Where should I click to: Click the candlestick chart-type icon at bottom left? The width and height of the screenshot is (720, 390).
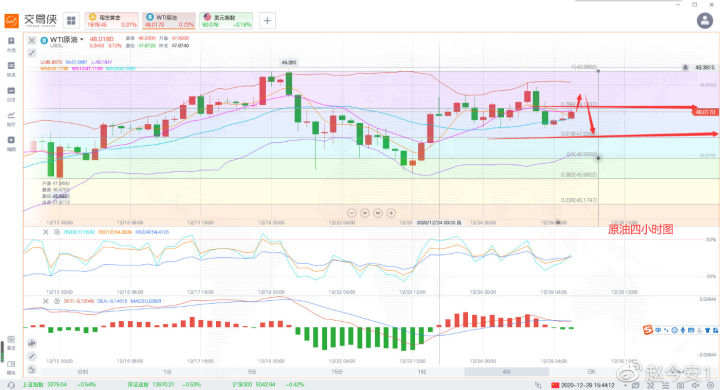tap(32, 343)
